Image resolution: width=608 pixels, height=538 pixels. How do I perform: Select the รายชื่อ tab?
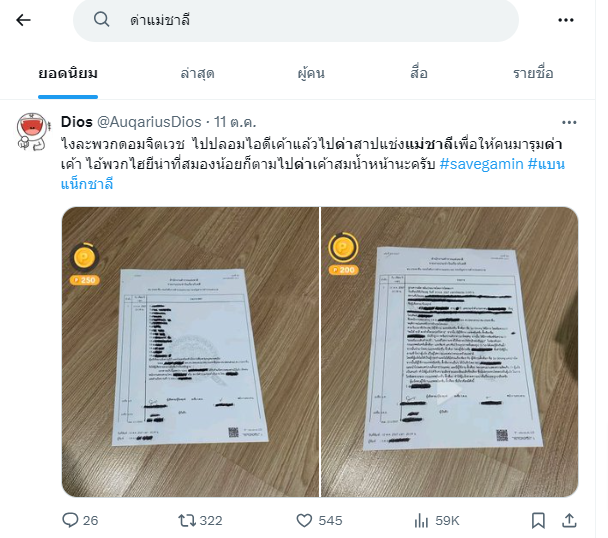tap(533, 73)
